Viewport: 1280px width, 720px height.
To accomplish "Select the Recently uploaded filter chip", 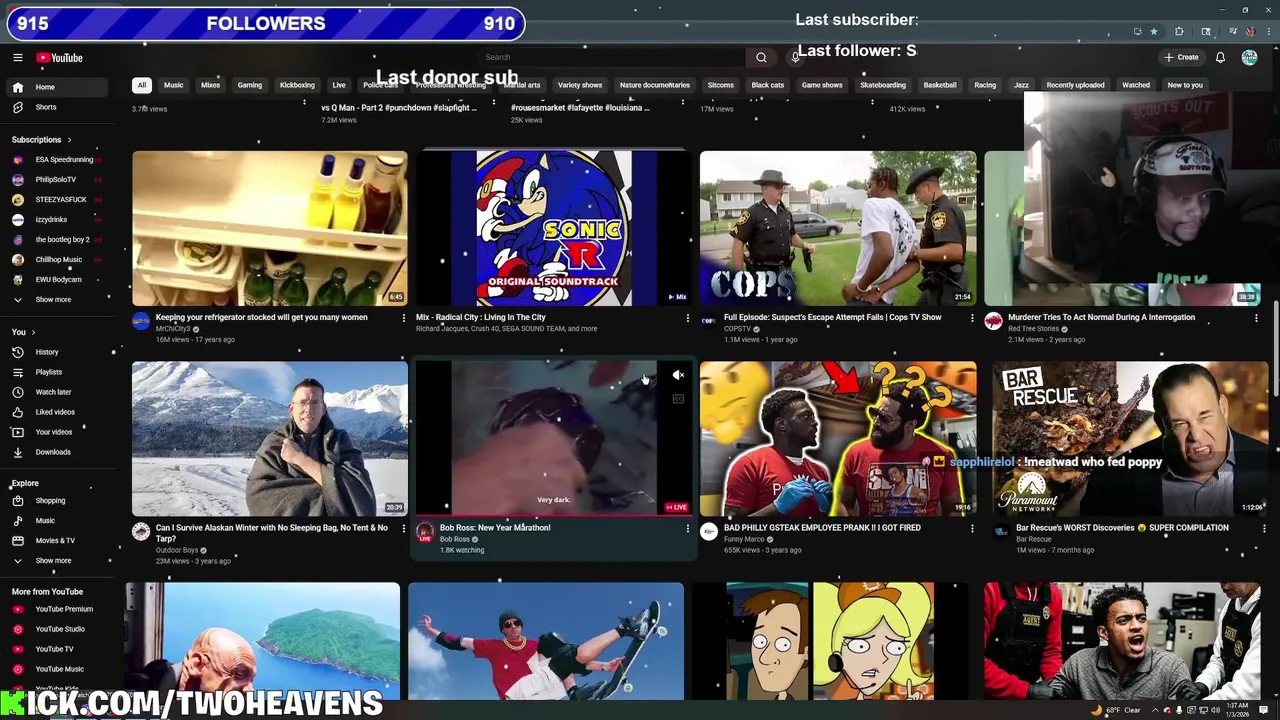I will pos(1075,85).
